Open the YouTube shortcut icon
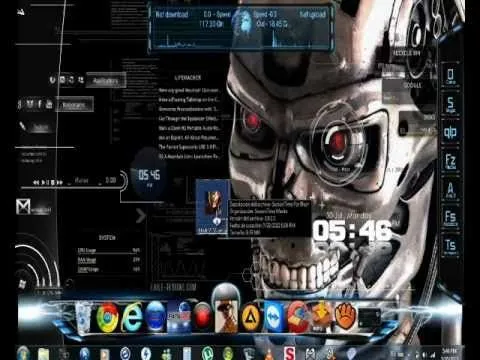 [49, 105]
